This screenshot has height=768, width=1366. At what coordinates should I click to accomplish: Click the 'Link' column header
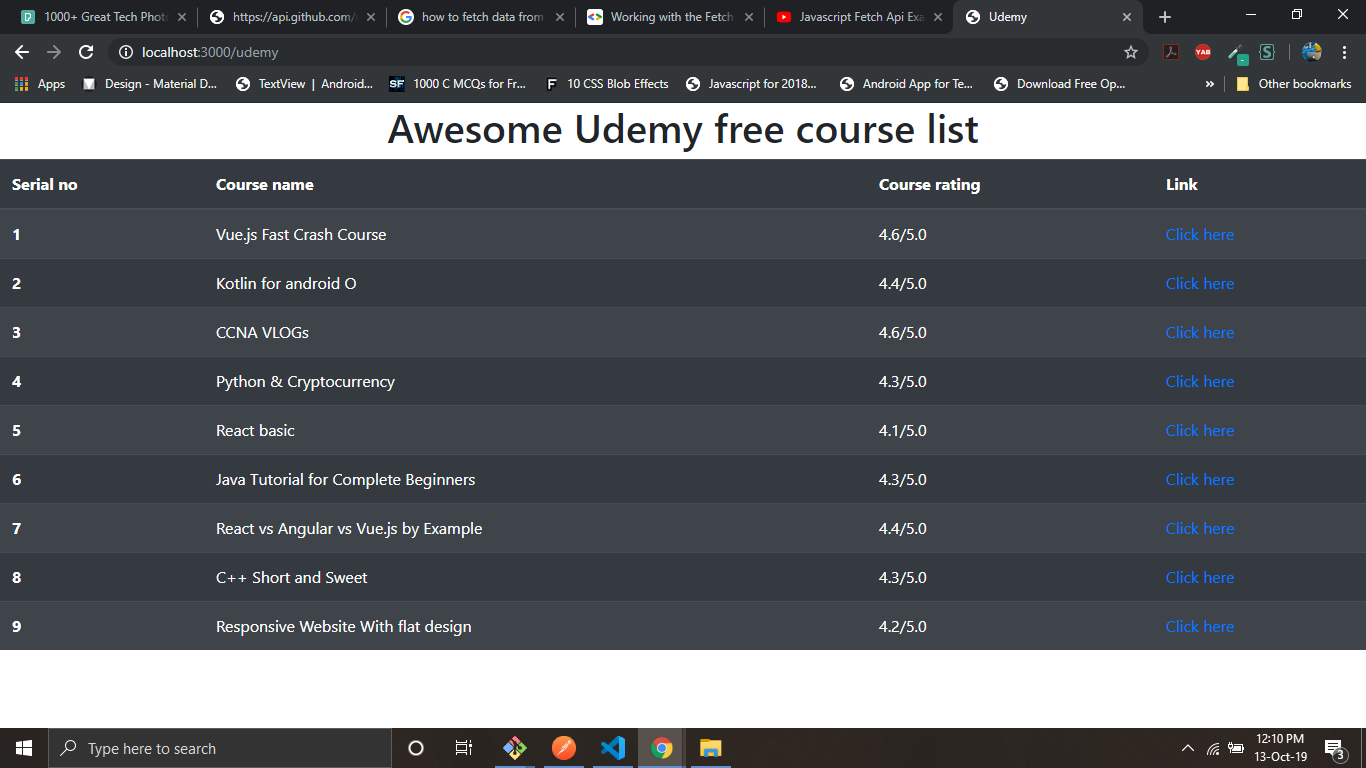click(x=1181, y=185)
